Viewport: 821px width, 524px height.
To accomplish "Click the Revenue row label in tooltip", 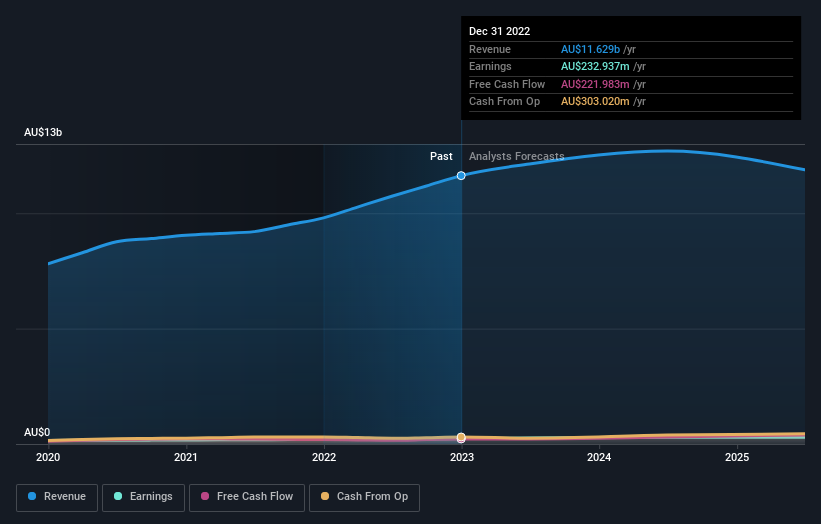I will pyautogui.click(x=490, y=49).
